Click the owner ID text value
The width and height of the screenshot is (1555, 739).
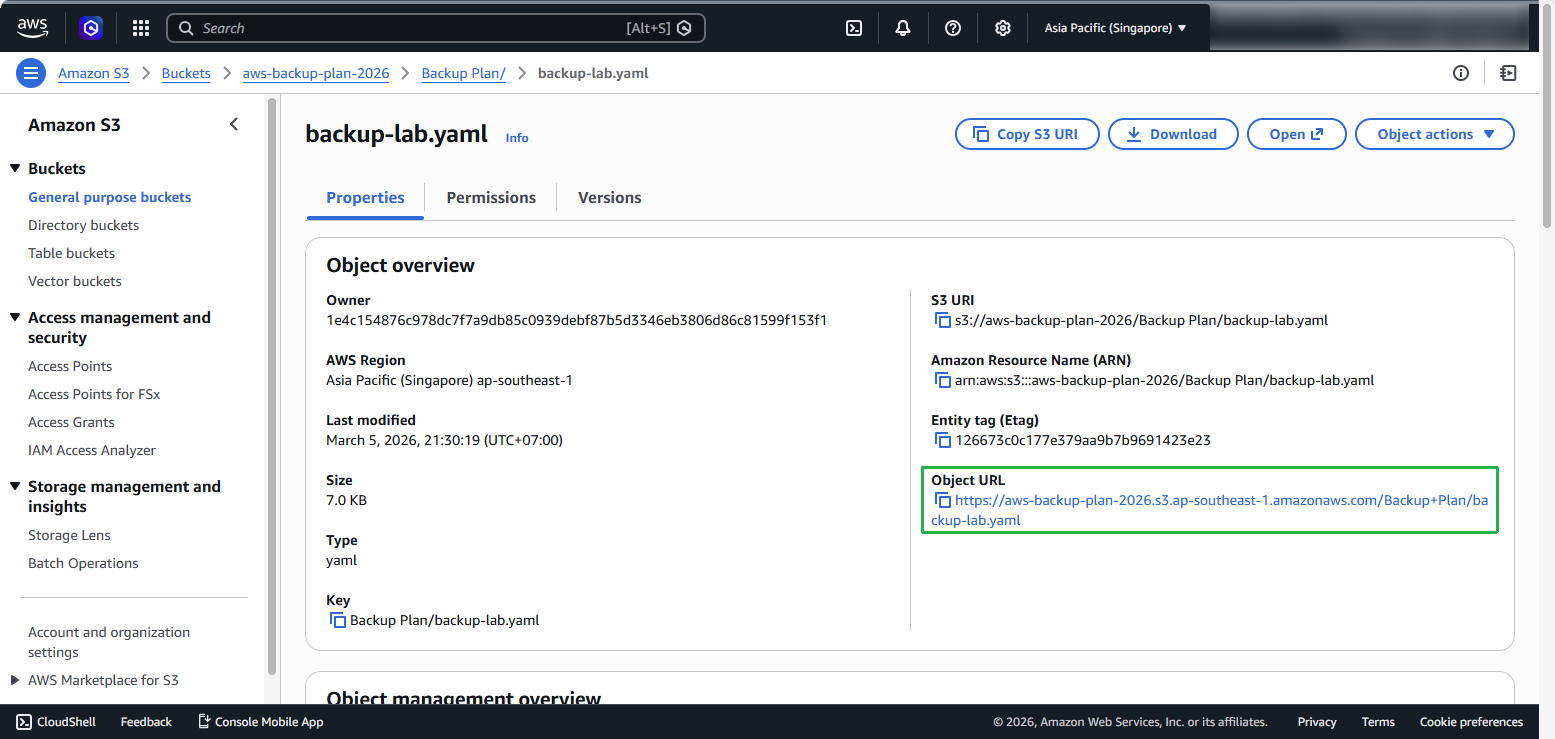[576, 321]
